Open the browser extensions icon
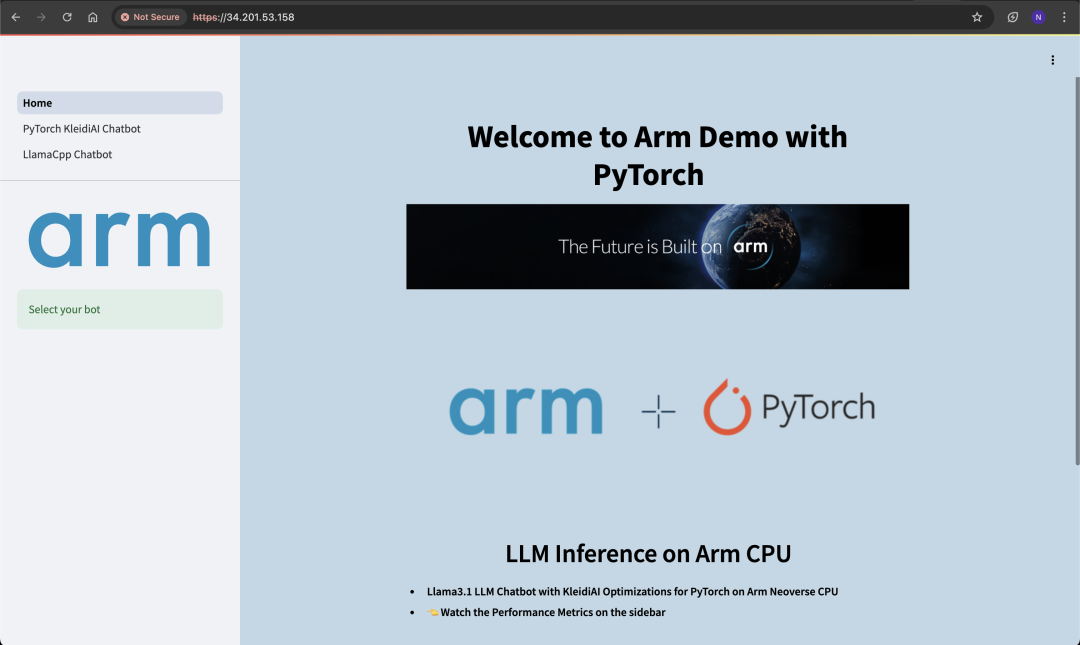 coord(1012,17)
